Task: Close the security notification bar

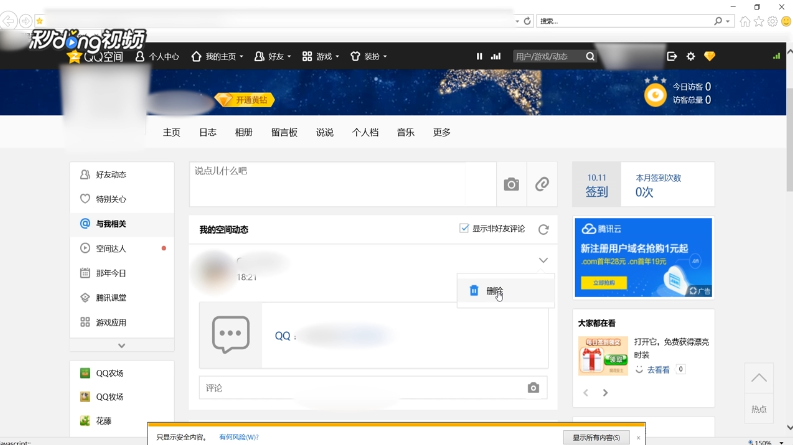Action: 638,438
